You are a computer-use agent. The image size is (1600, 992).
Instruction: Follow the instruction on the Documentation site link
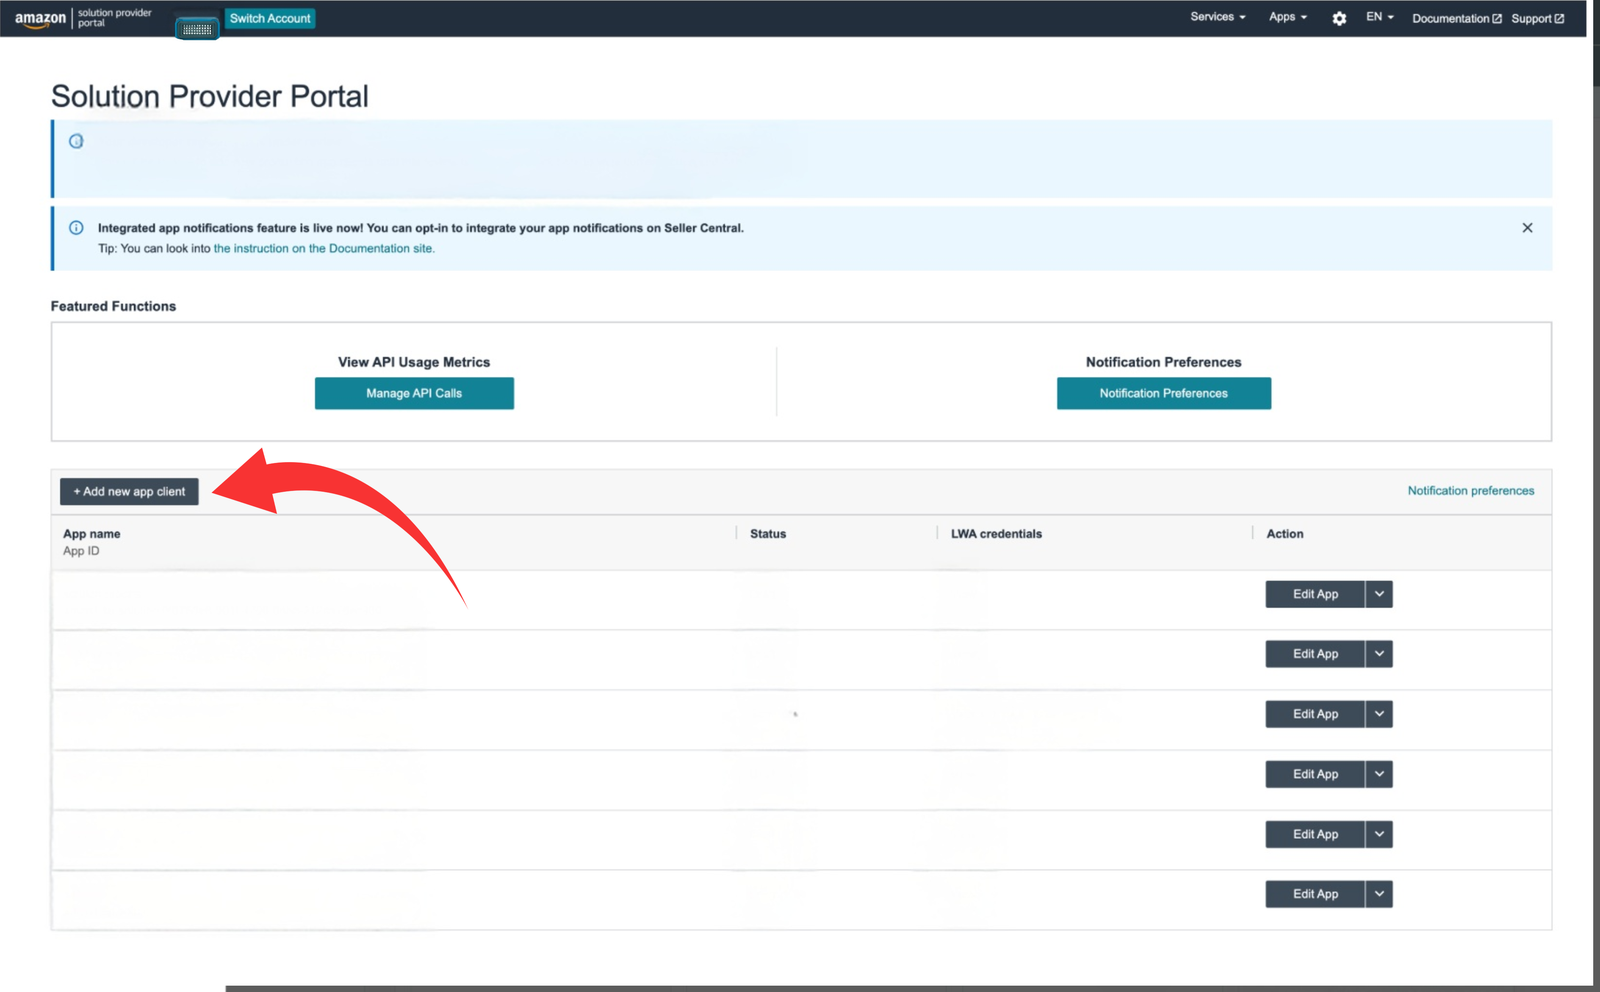(324, 249)
